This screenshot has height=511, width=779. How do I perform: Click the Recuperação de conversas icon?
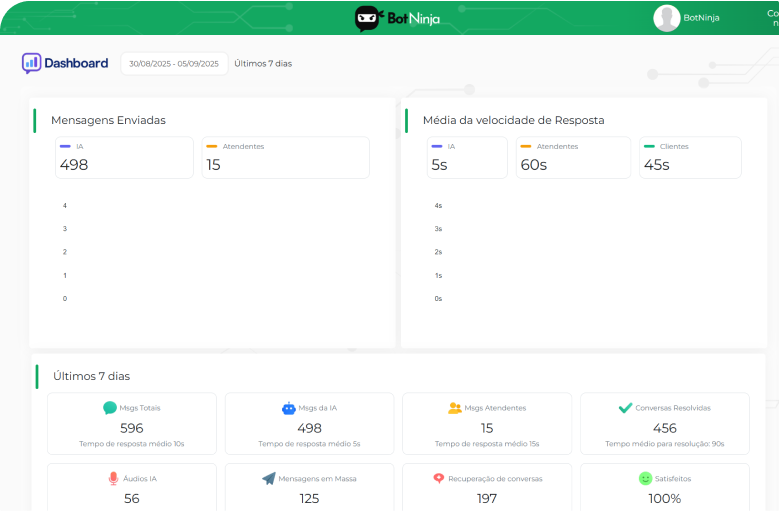438,479
